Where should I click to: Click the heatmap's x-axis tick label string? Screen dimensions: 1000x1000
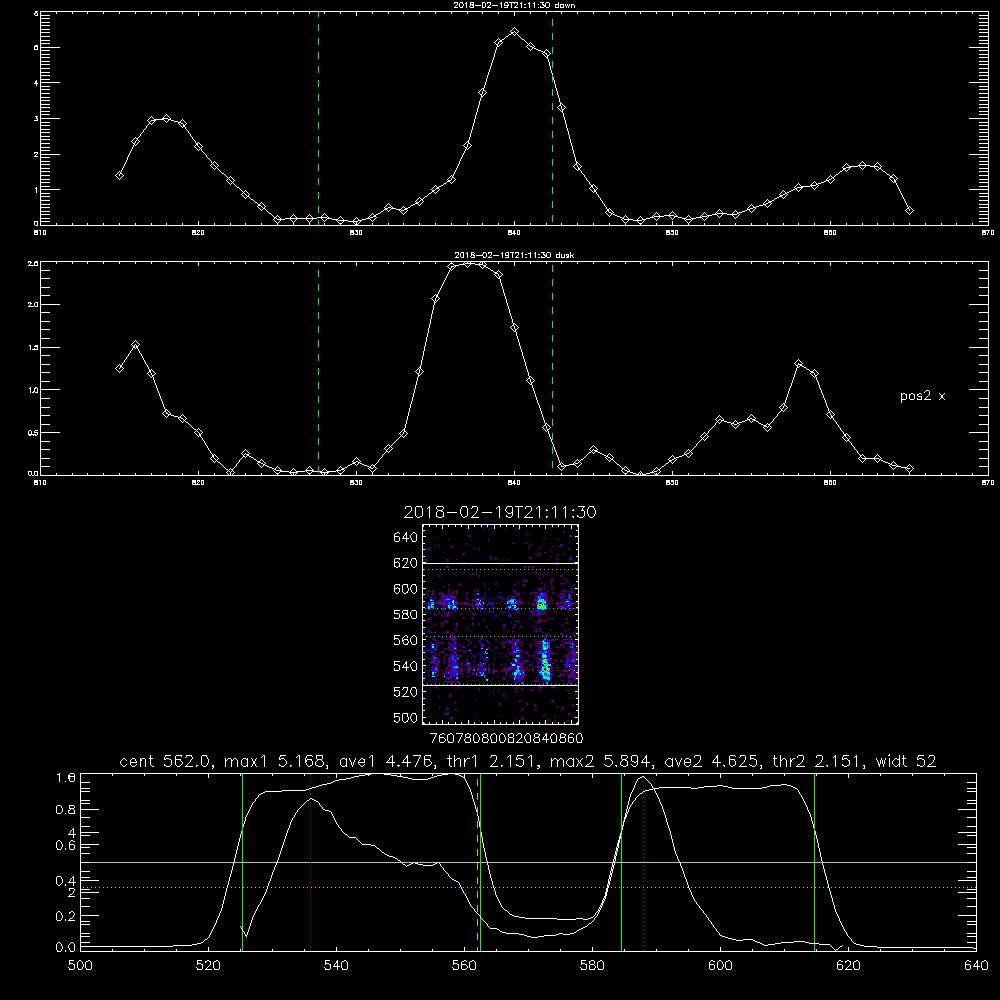pyautogui.click(x=506, y=739)
